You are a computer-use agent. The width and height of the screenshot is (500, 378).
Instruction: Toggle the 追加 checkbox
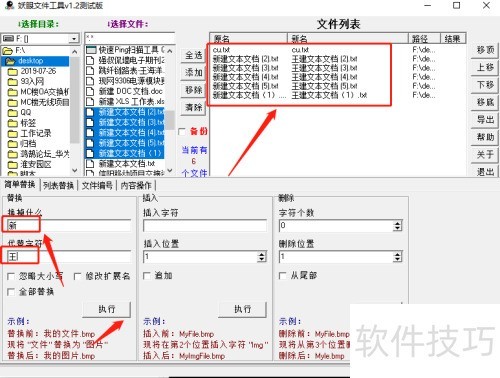(x=147, y=276)
